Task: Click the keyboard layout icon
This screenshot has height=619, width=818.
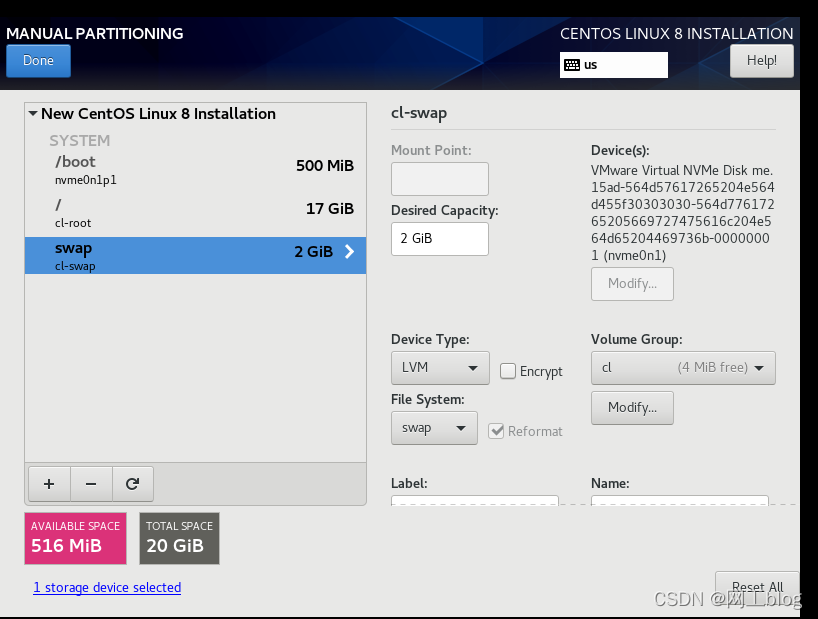Action: (x=572, y=65)
